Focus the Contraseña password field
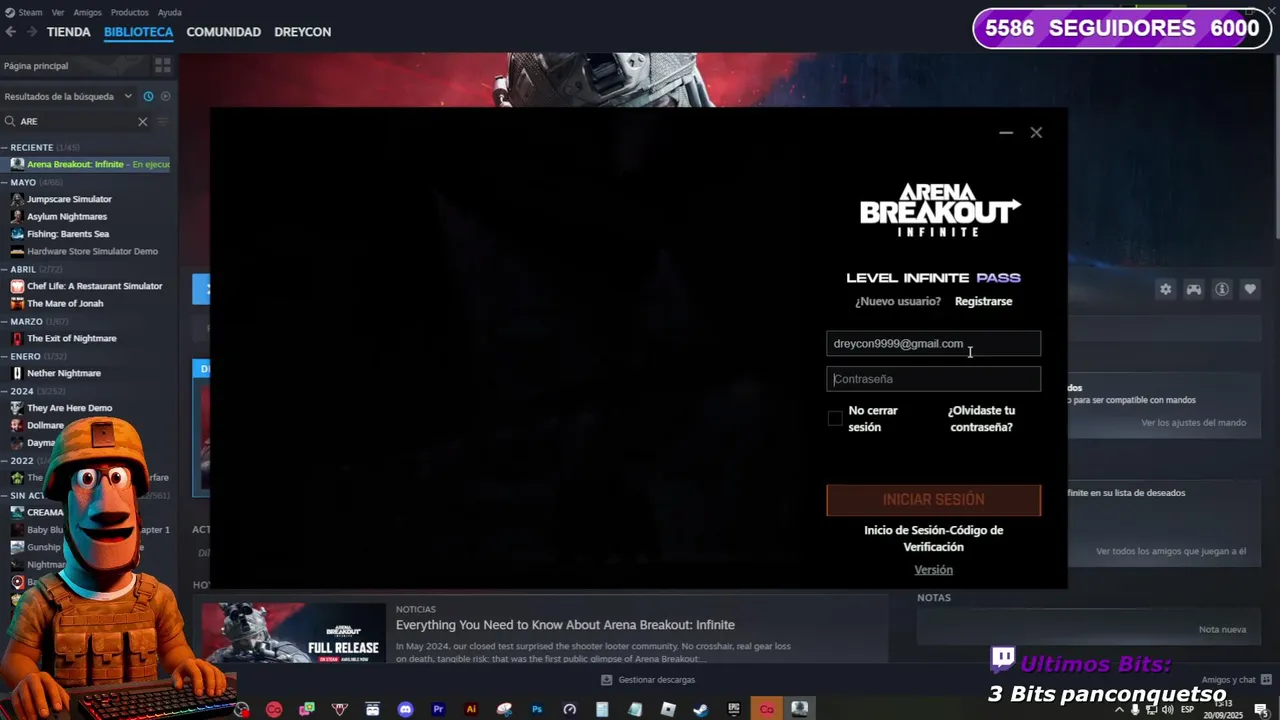The image size is (1280, 720). (x=933, y=379)
